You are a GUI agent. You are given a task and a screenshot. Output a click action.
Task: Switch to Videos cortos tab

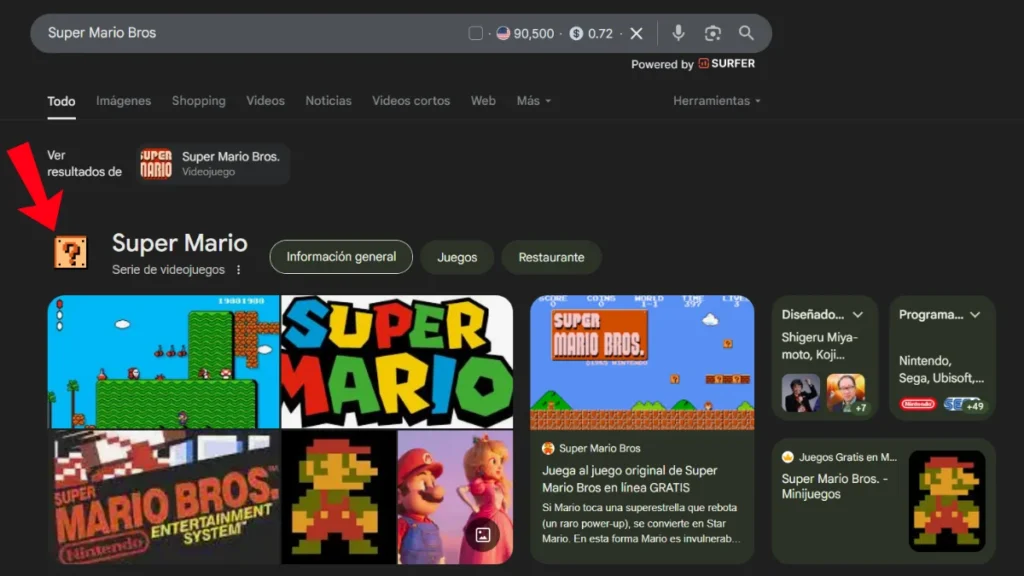click(x=411, y=101)
